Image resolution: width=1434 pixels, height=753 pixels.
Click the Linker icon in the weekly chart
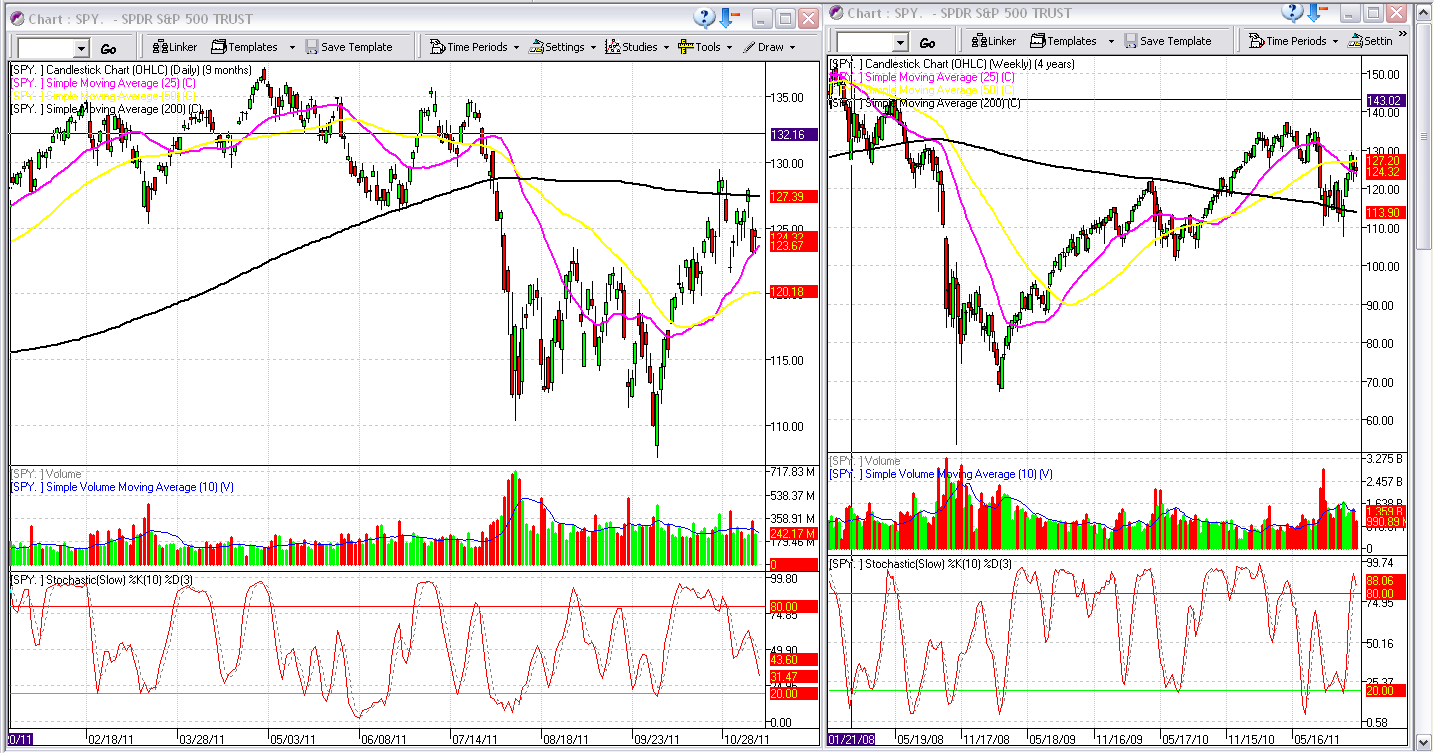point(978,41)
